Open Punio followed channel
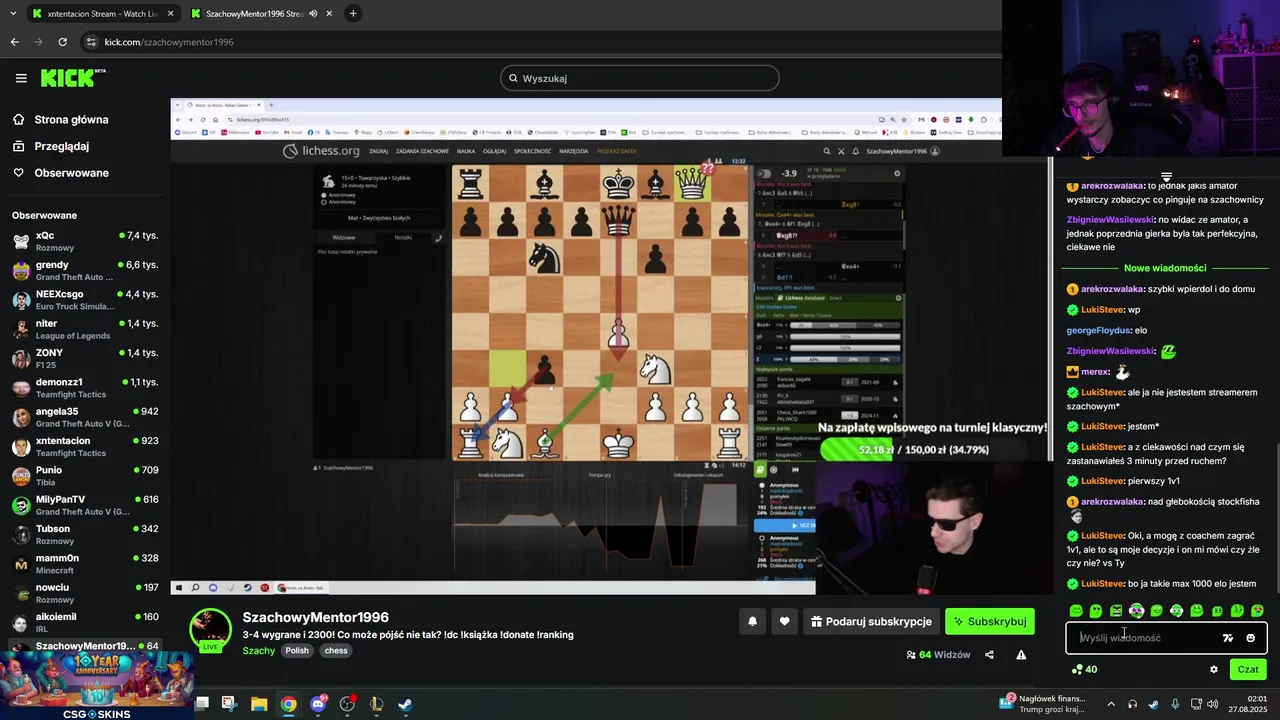 click(x=85, y=476)
